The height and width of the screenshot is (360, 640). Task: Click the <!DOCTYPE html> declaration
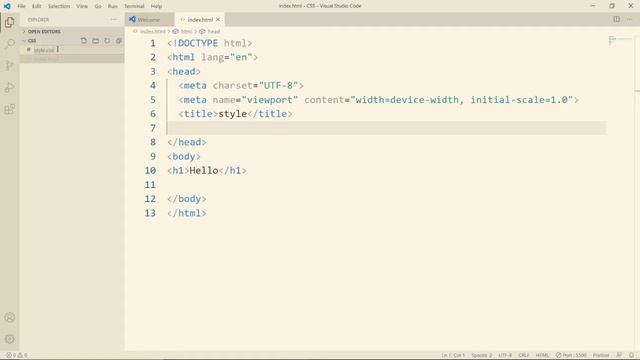pos(209,43)
